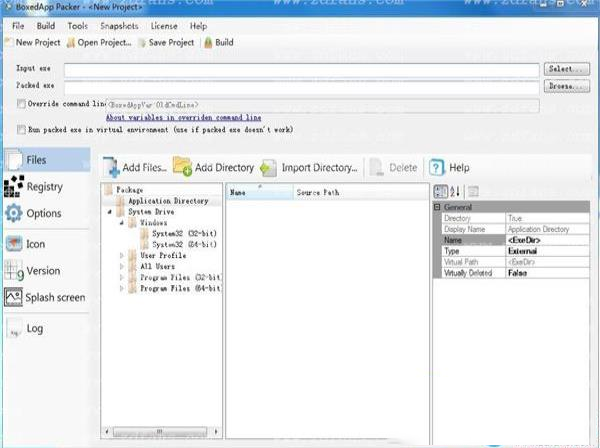Sort properties alphabetically with A-Z icon
The width and height of the screenshot is (600, 448).
pos(455,191)
